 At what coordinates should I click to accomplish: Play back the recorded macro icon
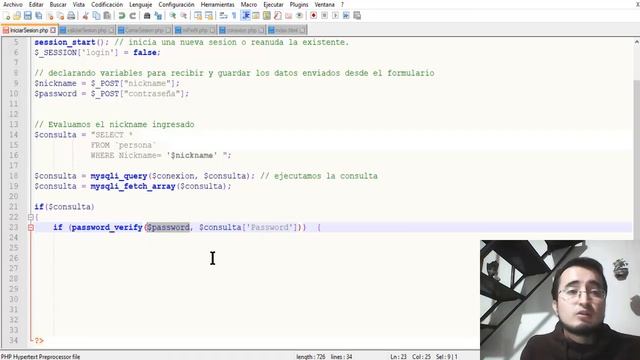click(335, 16)
